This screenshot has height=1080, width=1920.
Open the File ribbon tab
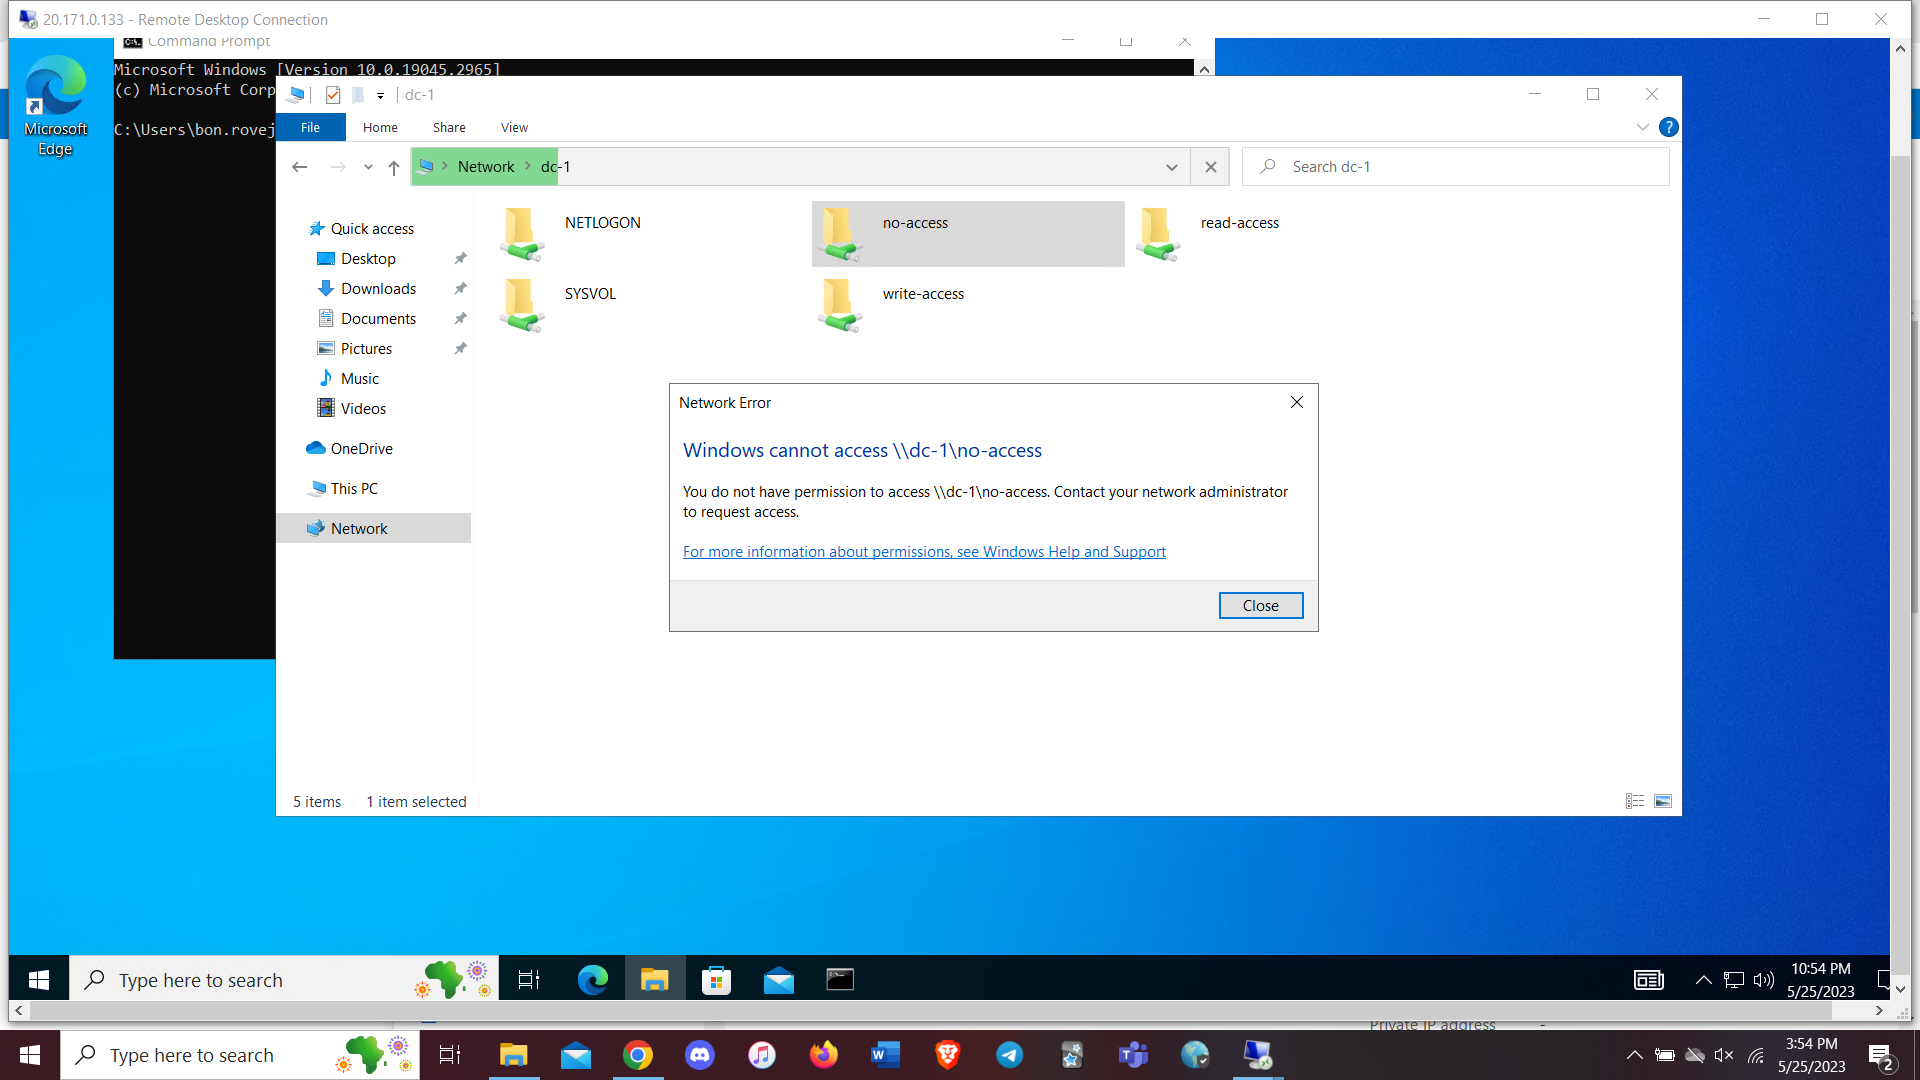tap(310, 128)
